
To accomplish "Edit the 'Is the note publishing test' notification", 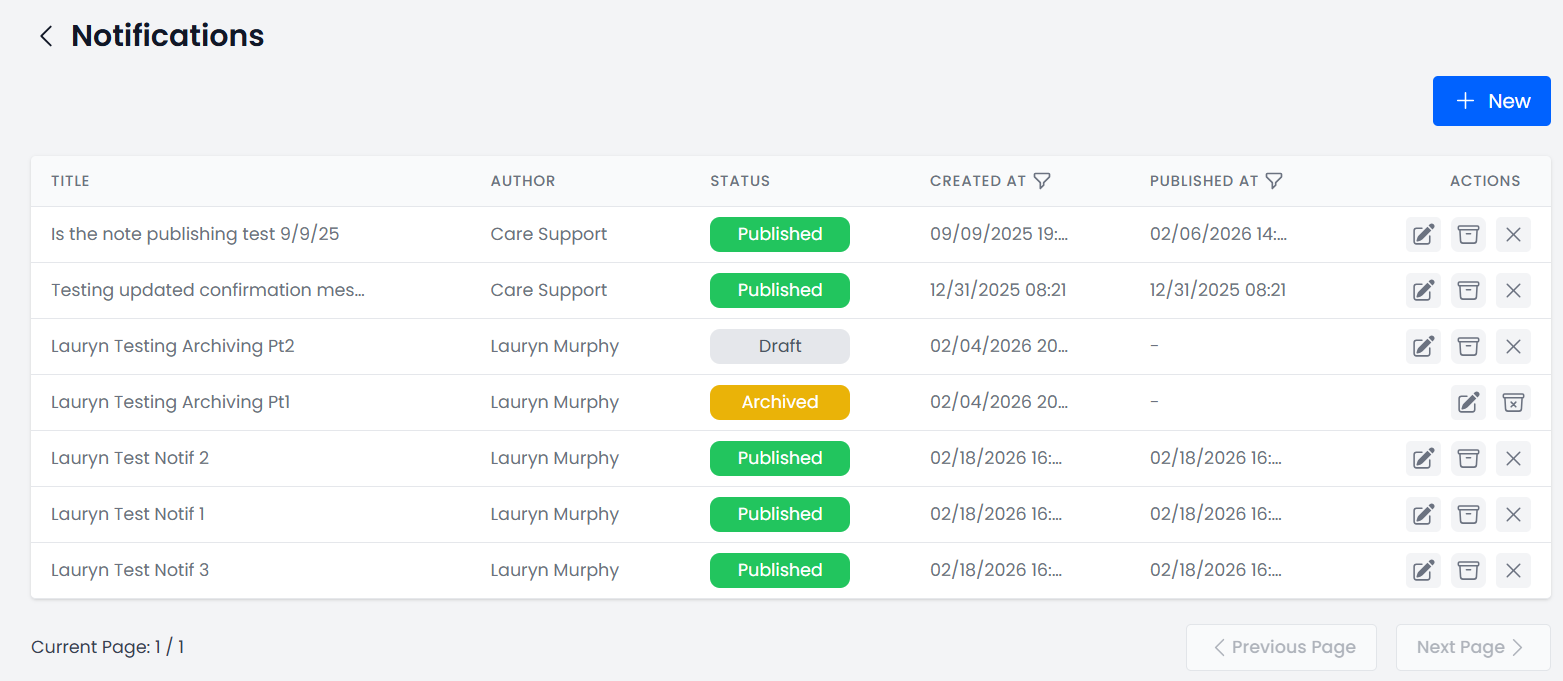I will click(x=1423, y=234).
